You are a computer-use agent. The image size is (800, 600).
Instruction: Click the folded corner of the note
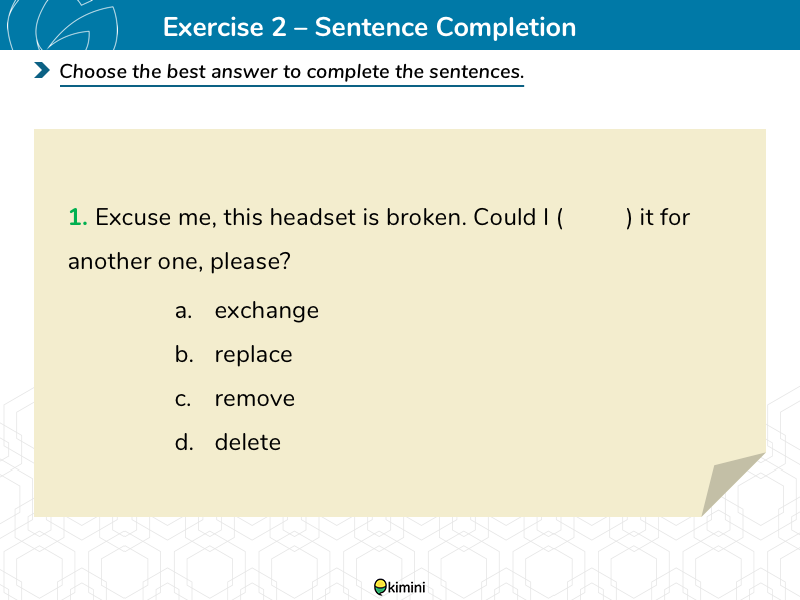[x=733, y=484]
